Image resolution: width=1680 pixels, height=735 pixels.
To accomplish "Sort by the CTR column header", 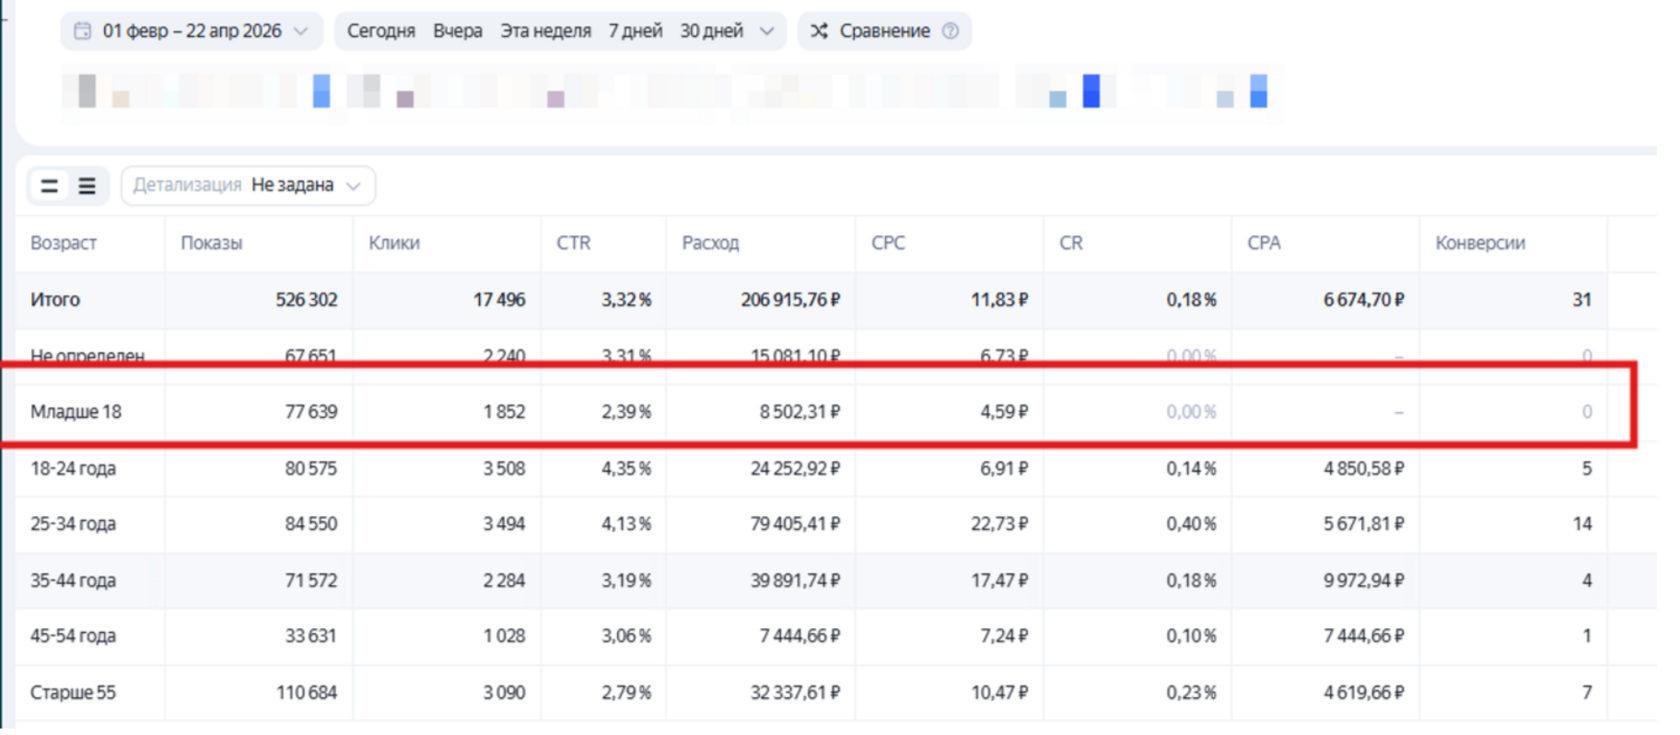I will [x=574, y=243].
